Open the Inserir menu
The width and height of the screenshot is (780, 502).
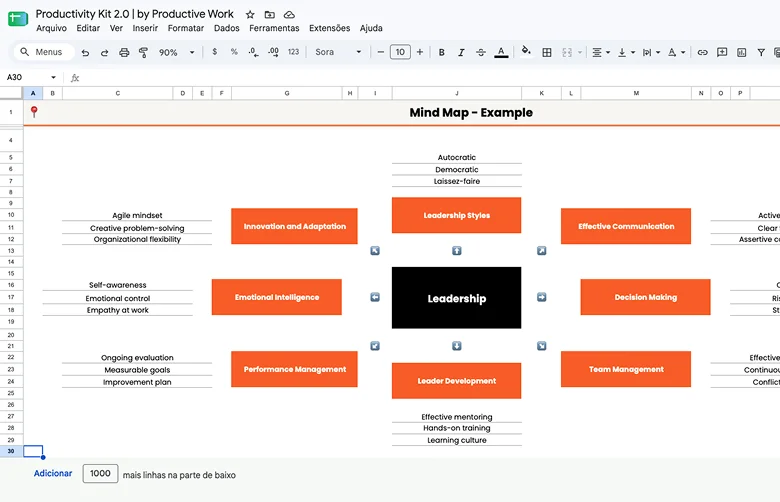tap(145, 28)
